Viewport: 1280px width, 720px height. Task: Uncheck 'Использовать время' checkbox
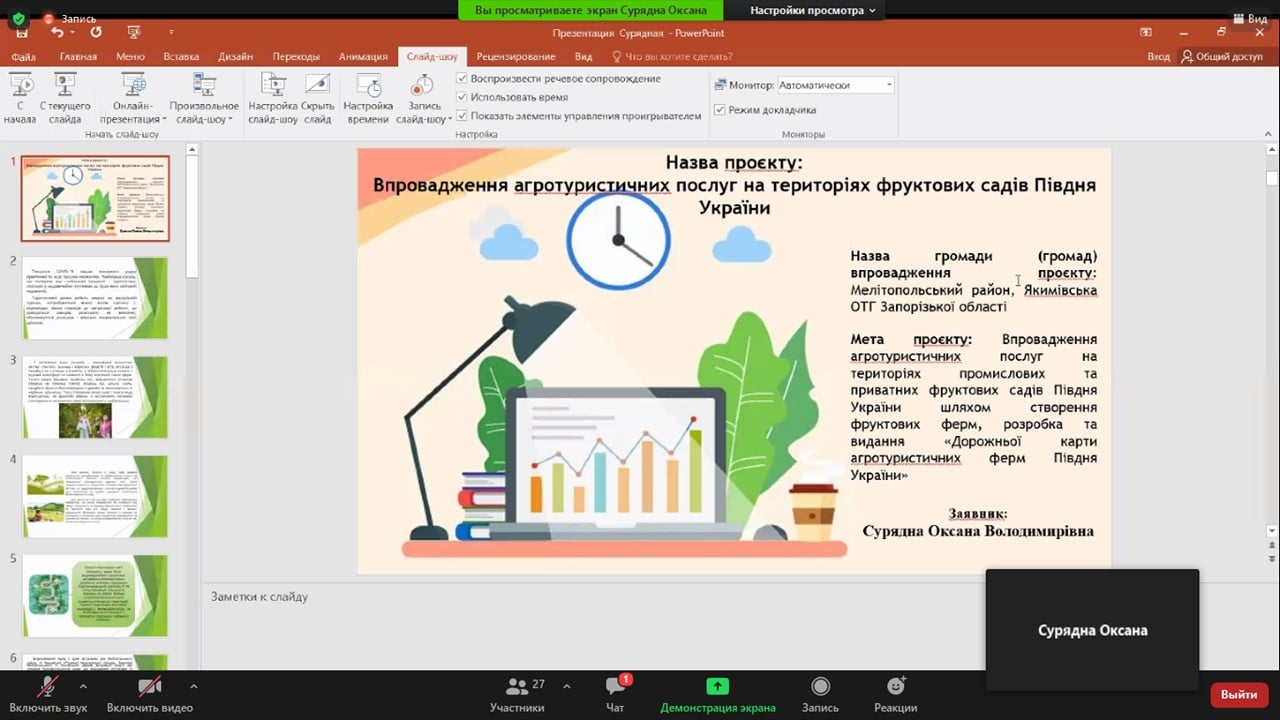tap(462, 97)
